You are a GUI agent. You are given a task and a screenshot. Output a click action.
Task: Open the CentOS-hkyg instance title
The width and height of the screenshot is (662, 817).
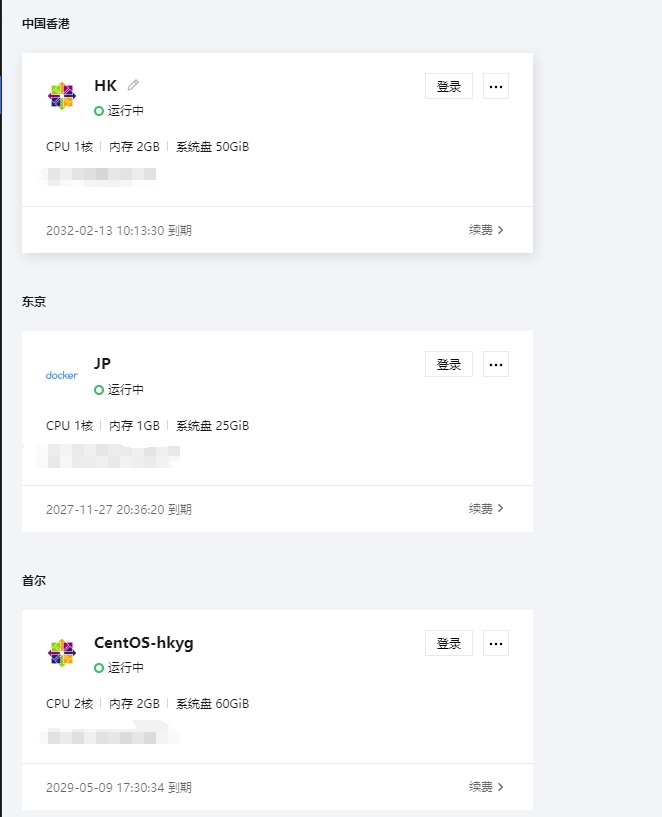tap(144, 643)
